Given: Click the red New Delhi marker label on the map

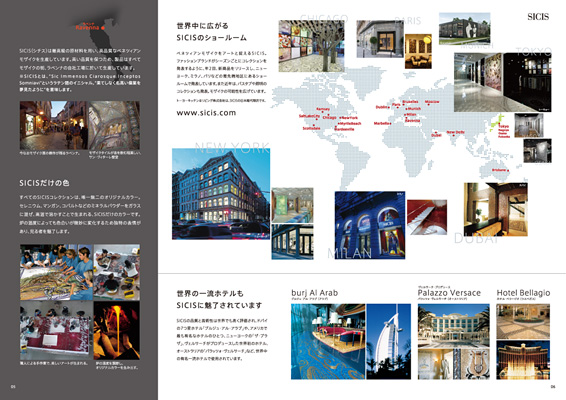Looking at the screenshot, I should pos(456,132).
